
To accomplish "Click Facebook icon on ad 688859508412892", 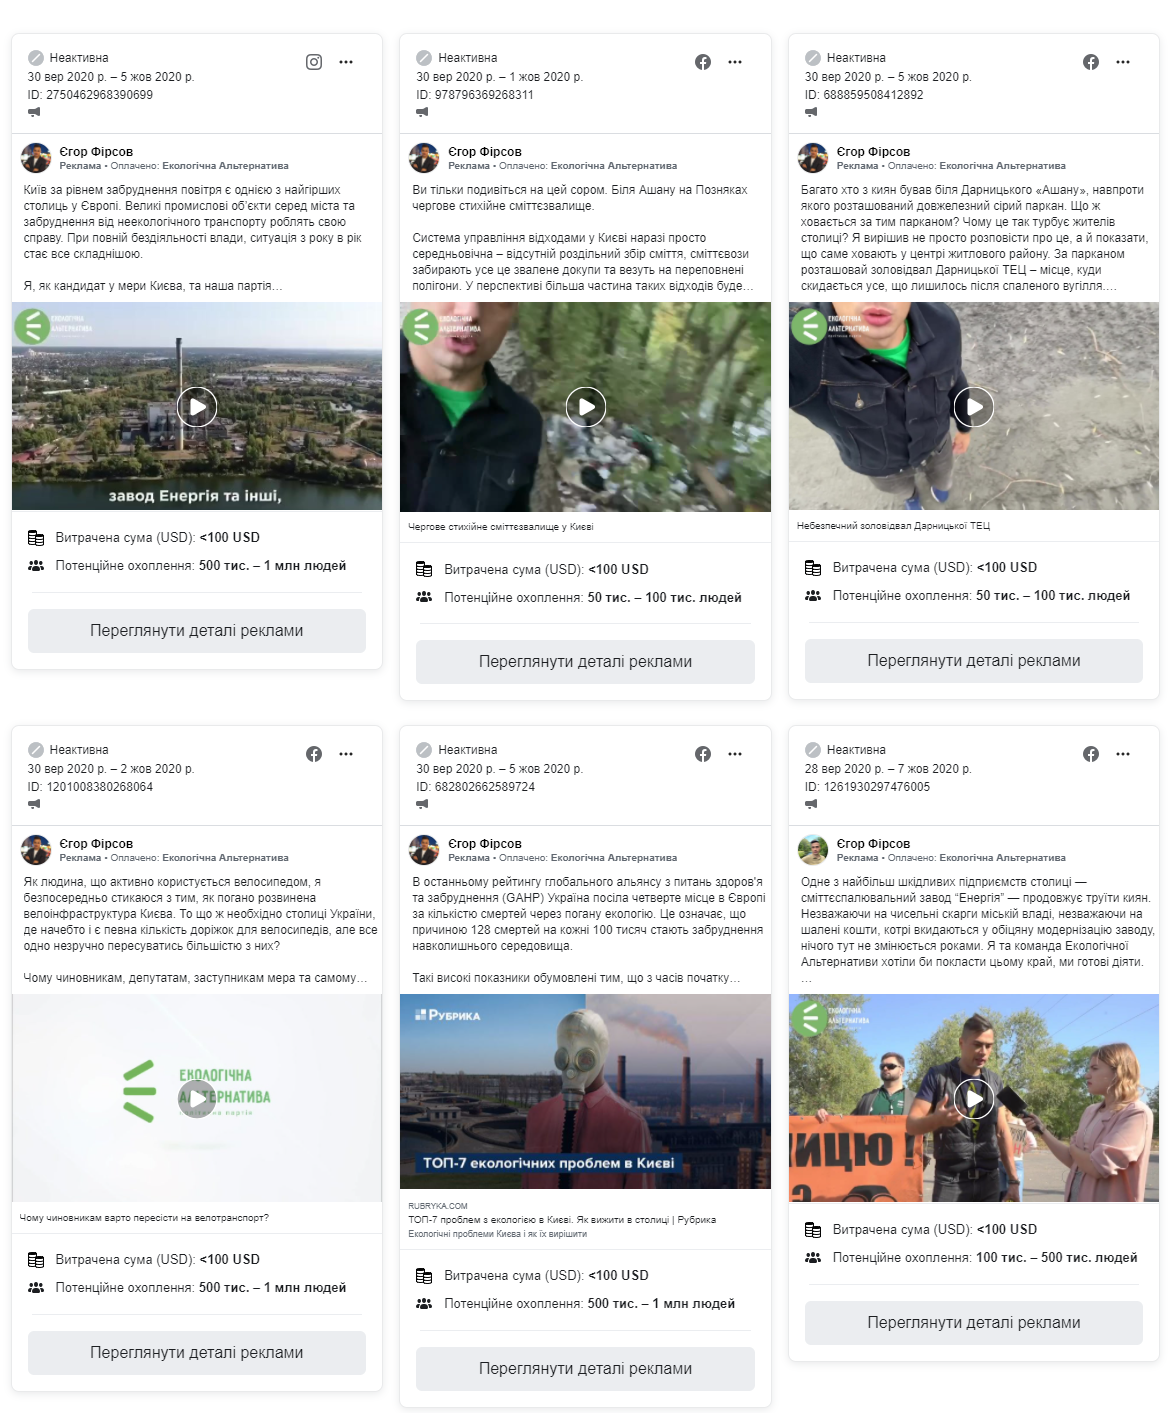I will click(x=1091, y=62).
